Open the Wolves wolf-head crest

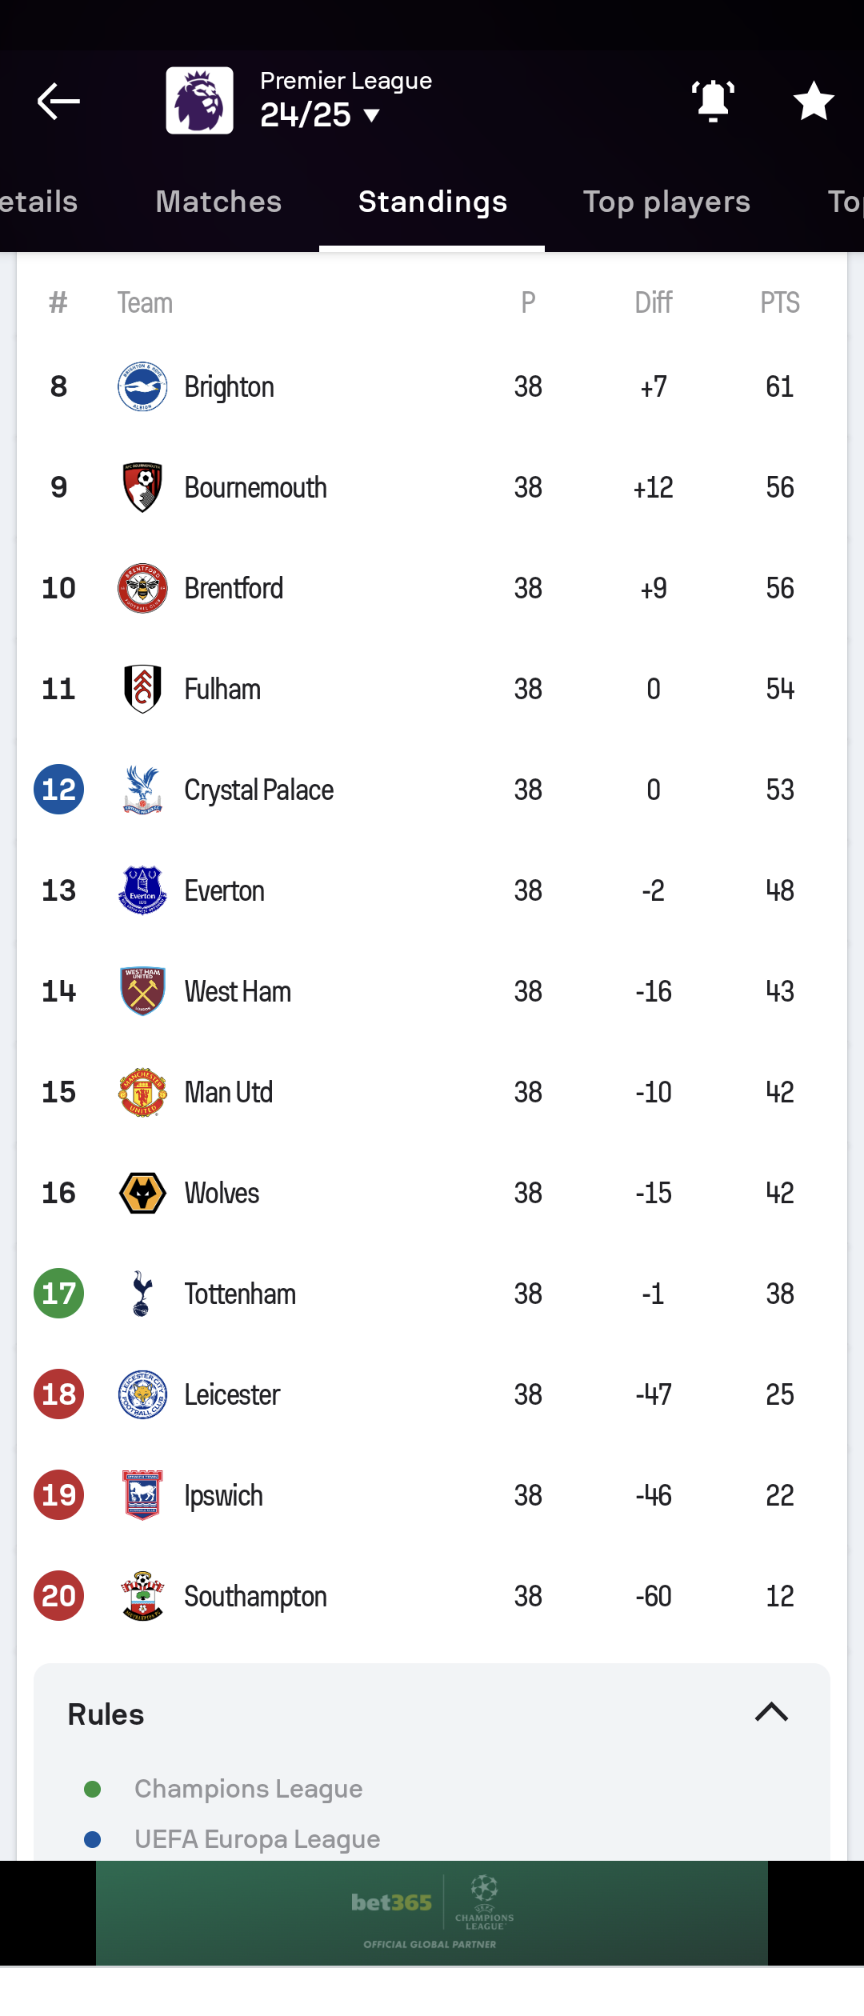click(x=142, y=1193)
